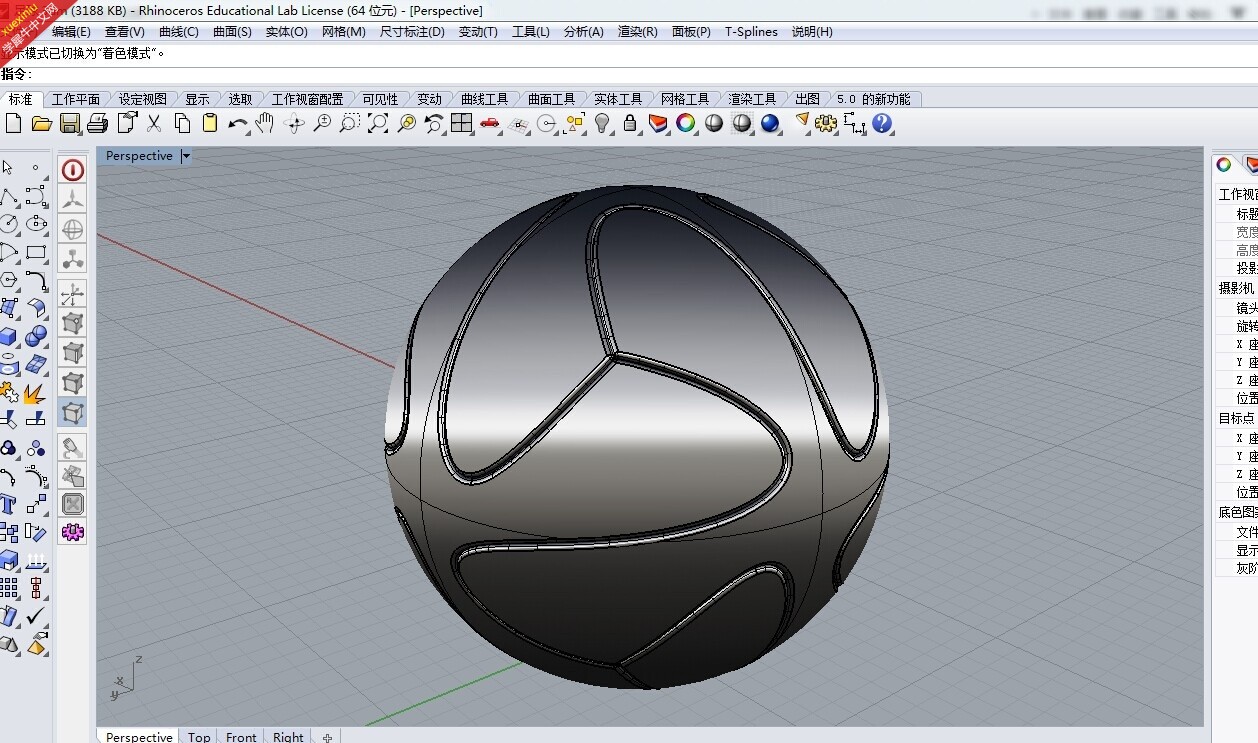Switch to the 显示 toolbar tab

[x=197, y=99]
